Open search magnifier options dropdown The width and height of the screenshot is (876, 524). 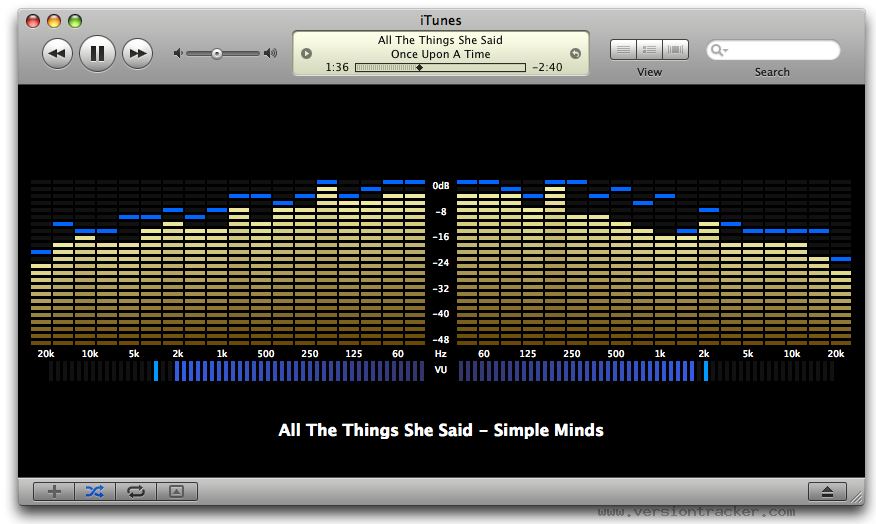coord(718,50)
